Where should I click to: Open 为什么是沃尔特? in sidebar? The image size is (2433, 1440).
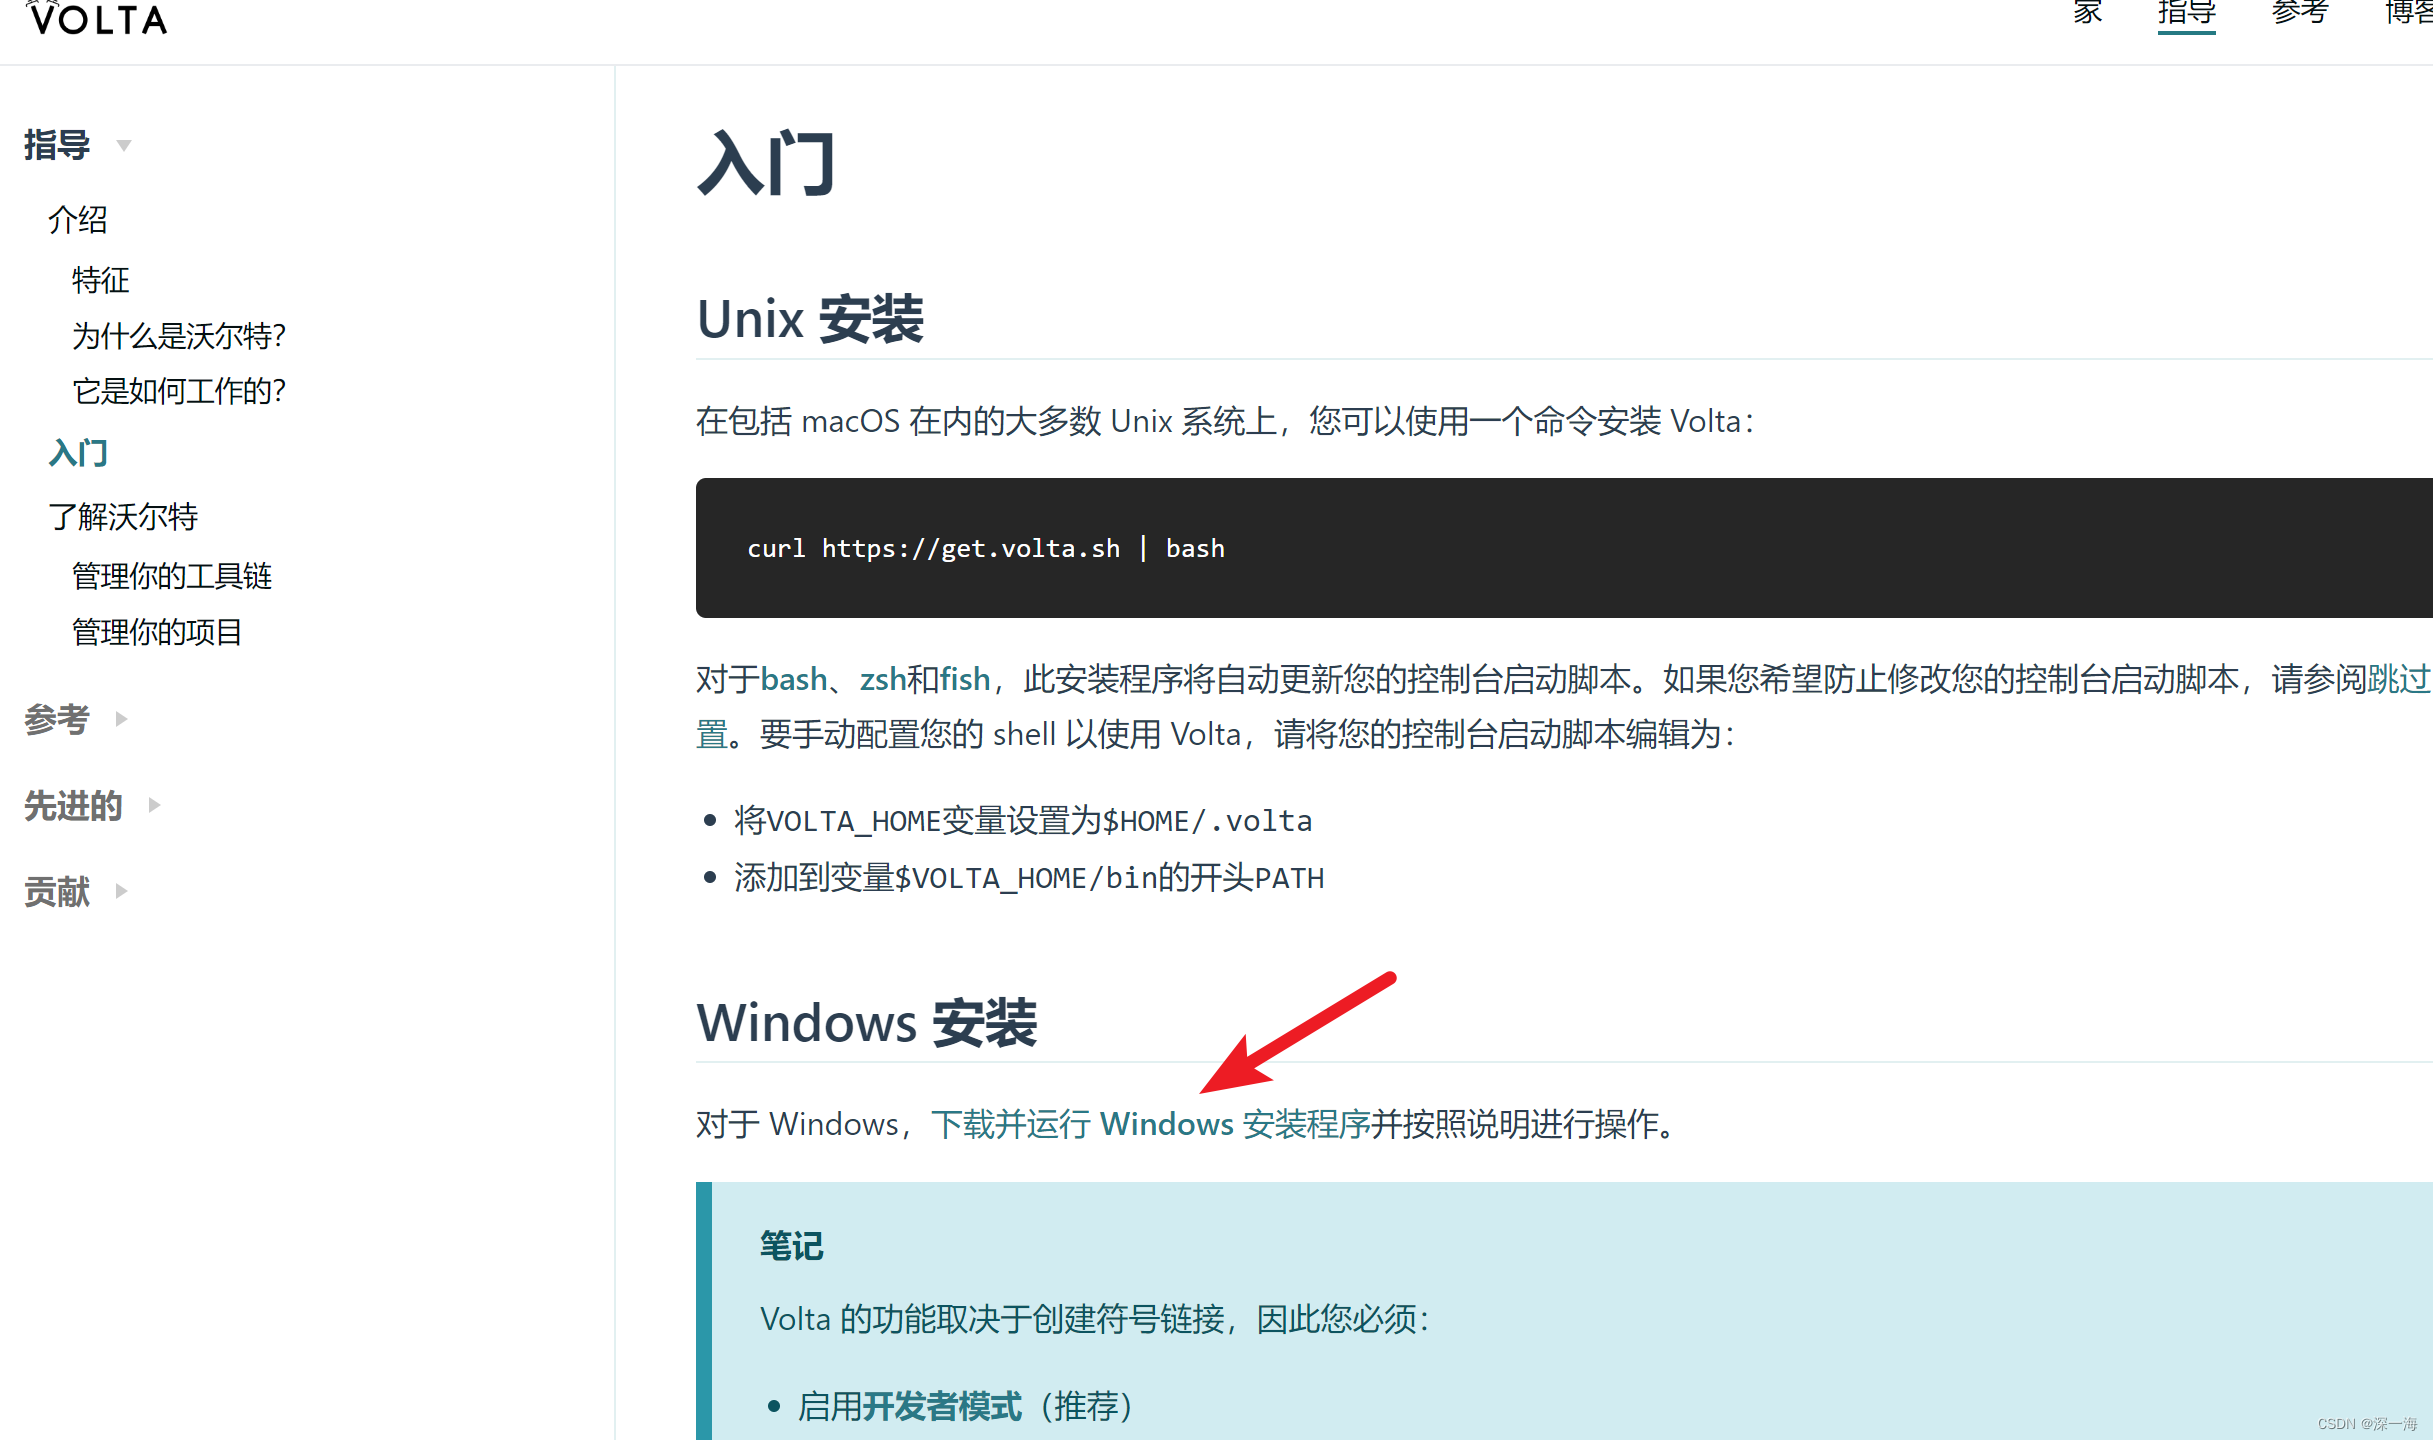click(179, 336)
